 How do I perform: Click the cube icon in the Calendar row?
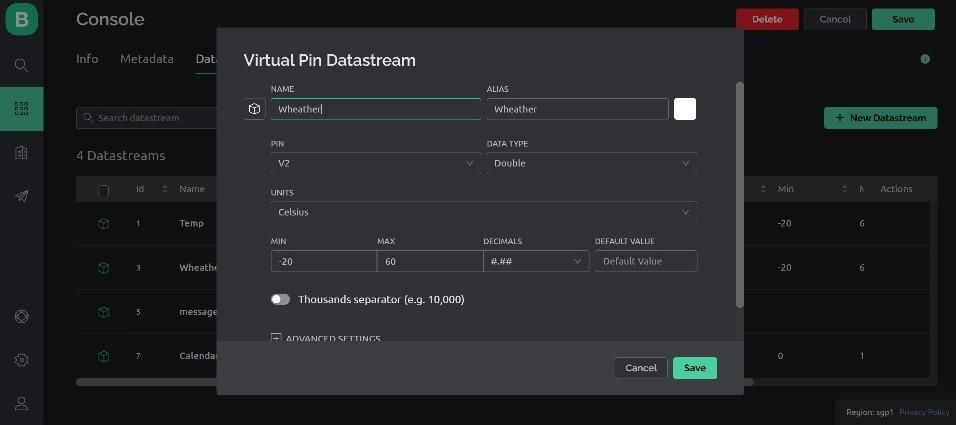[104, 356]
